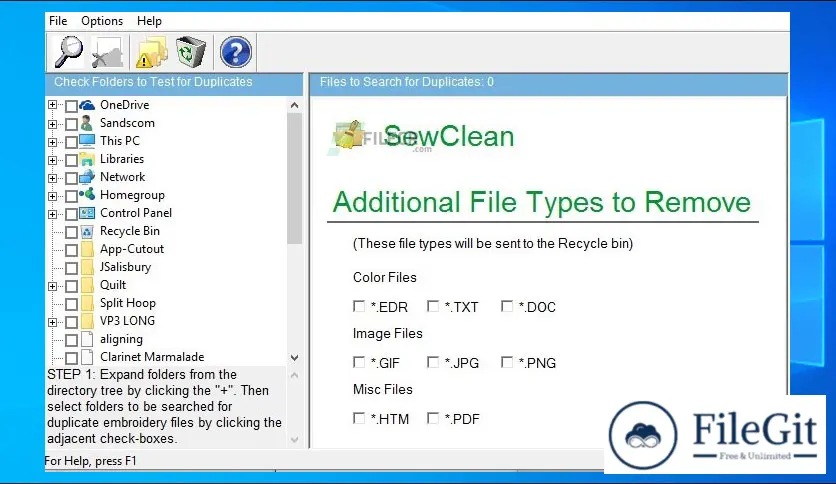Check the OneDrive folder checkbox

[x=71, y=106]
